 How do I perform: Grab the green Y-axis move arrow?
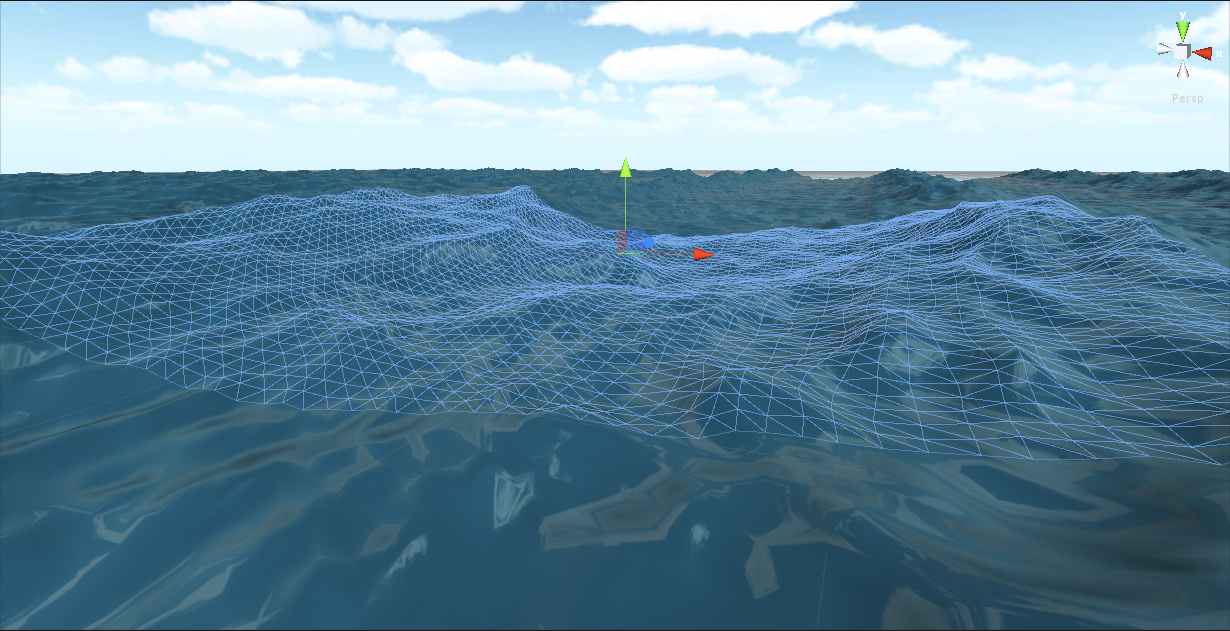tap(625, 168)
